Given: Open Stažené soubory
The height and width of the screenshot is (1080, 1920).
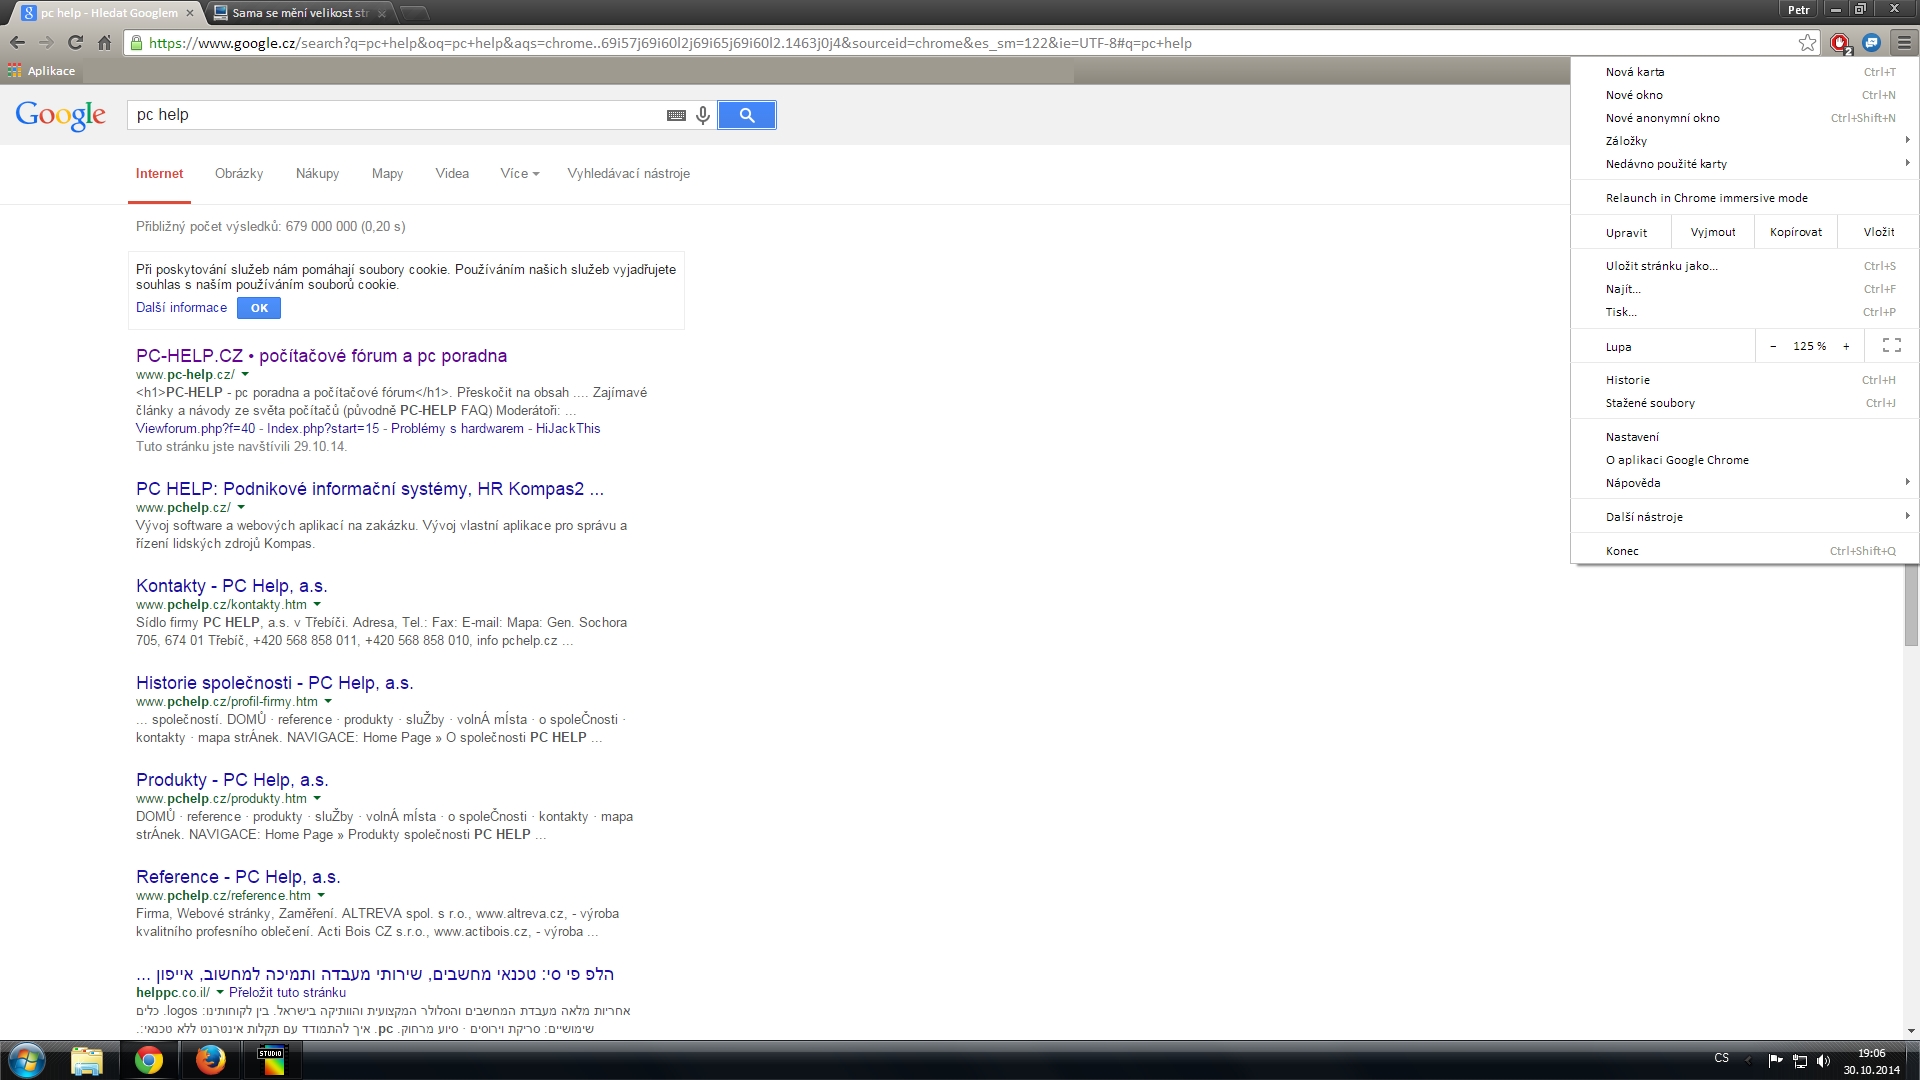Looking at the screenshot, I should 1744,403.
